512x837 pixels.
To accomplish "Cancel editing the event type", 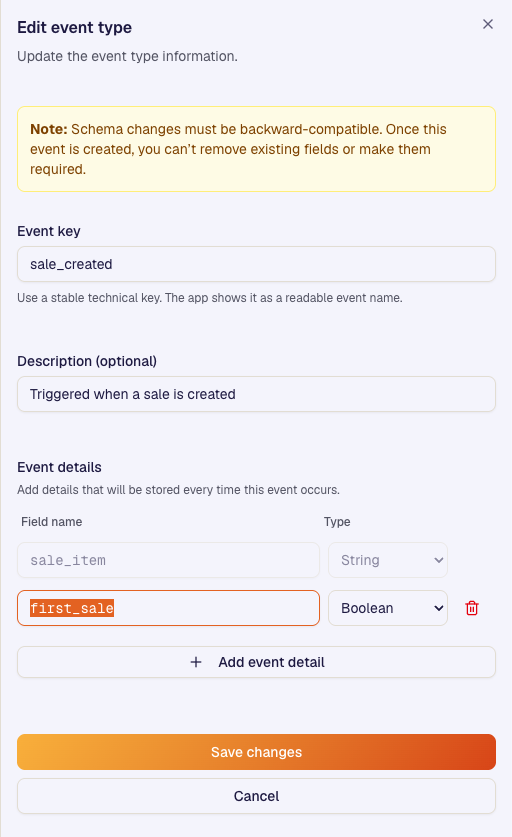I will tap(256, 796).
